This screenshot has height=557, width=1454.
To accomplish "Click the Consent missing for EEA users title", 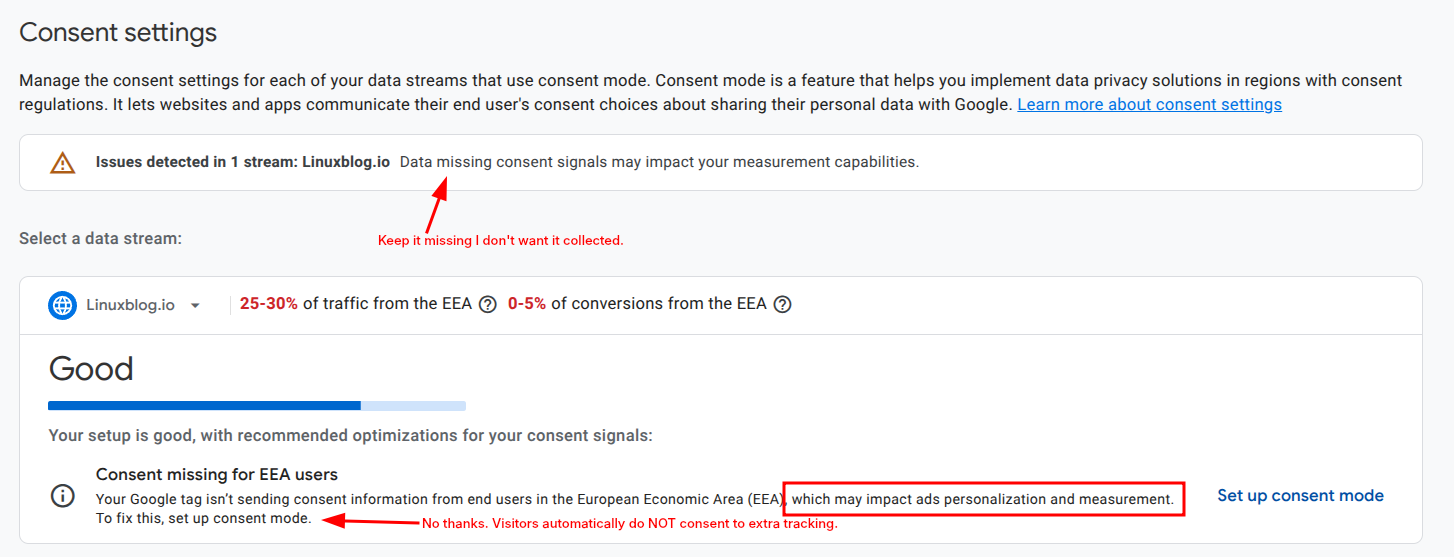I will 217,474.
